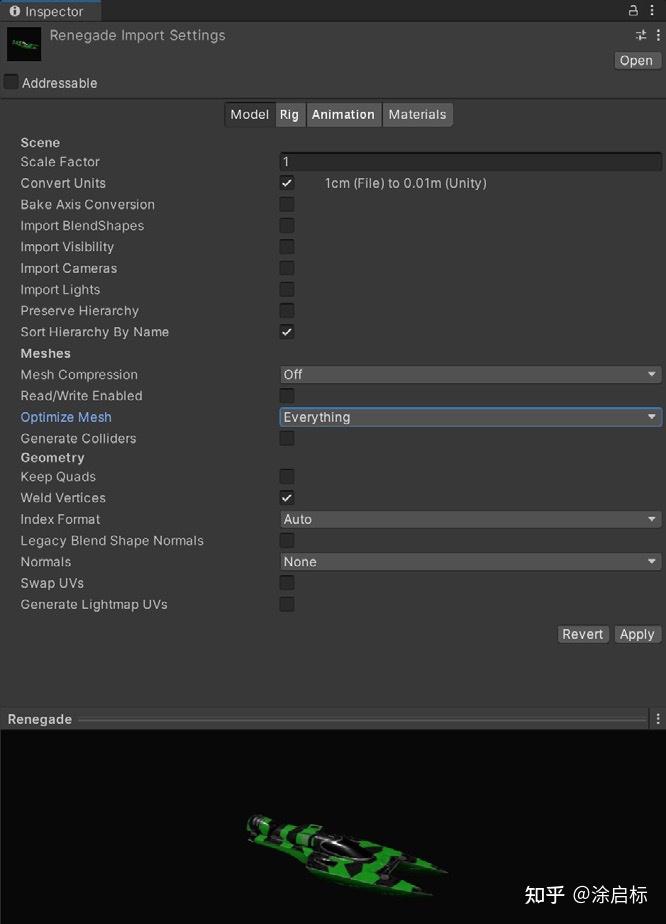Switch to the Materials tab
The width and height of the screenshot is (666, 924).
(x=417, y=115)
